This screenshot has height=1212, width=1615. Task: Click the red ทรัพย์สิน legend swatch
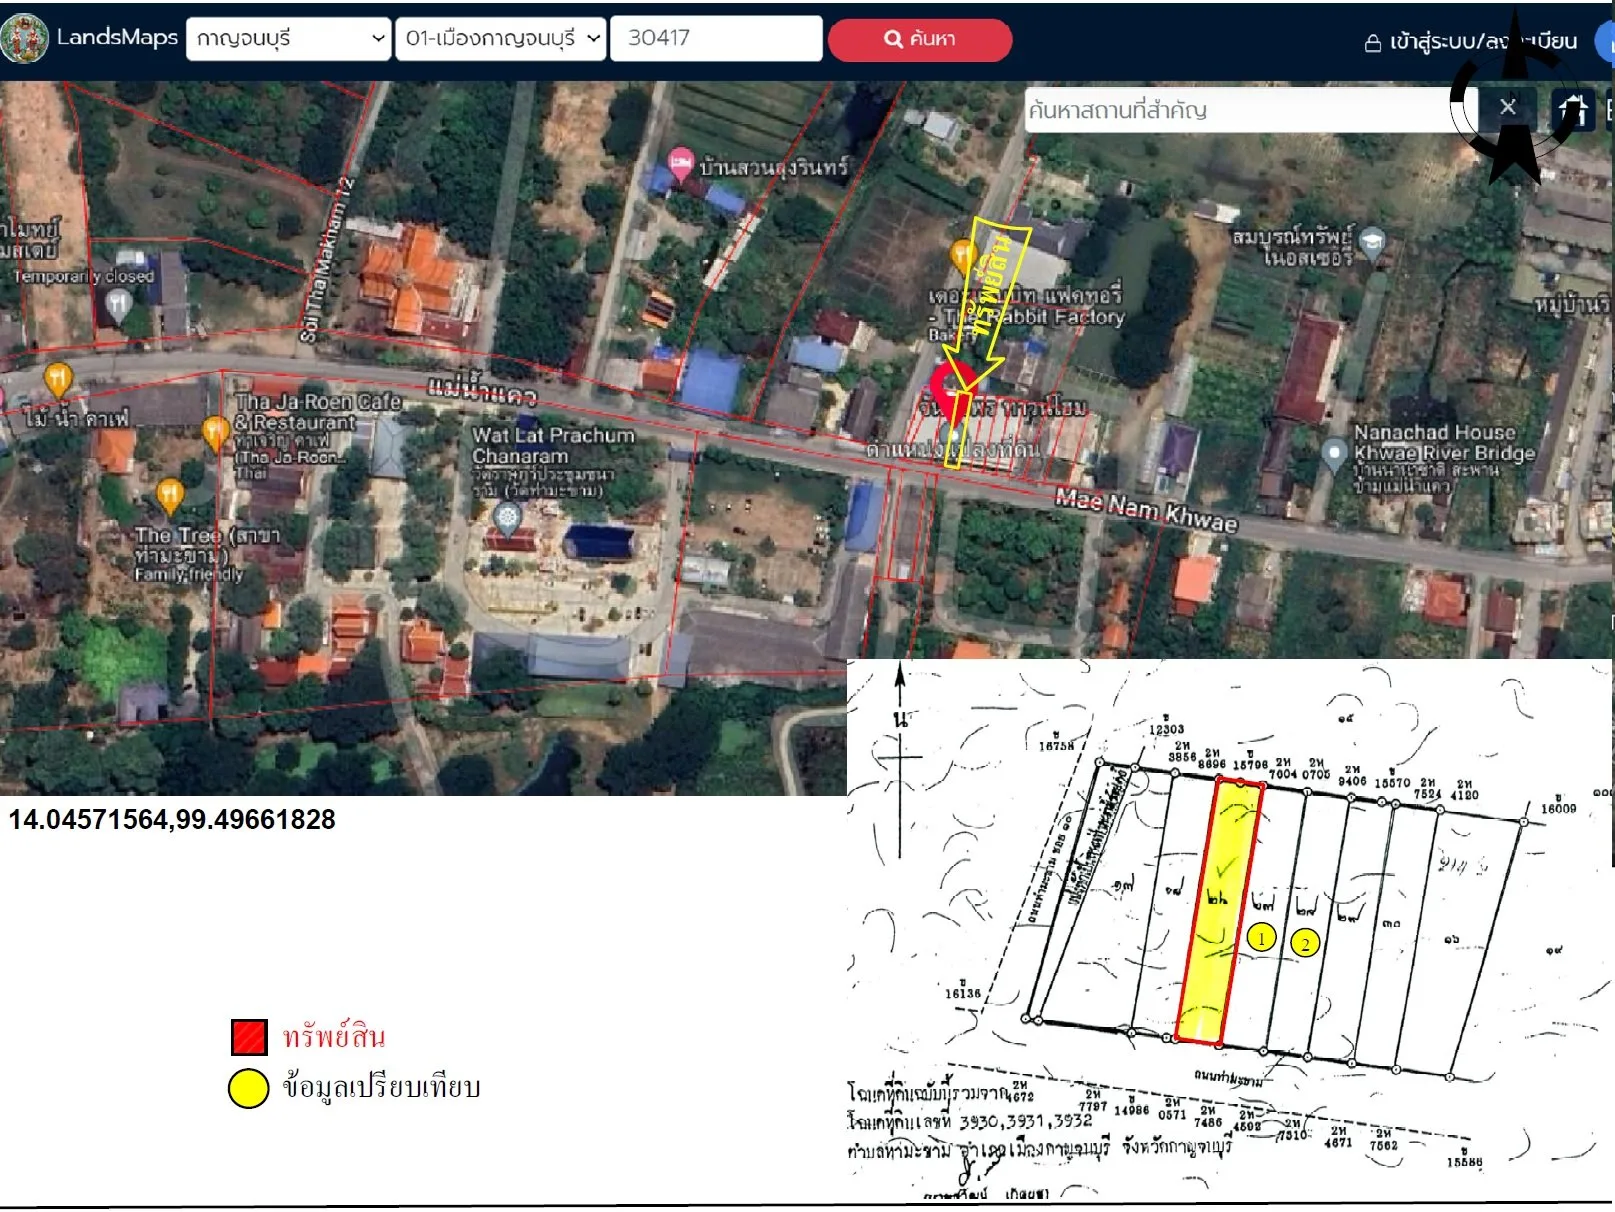tap(249, 1037)
